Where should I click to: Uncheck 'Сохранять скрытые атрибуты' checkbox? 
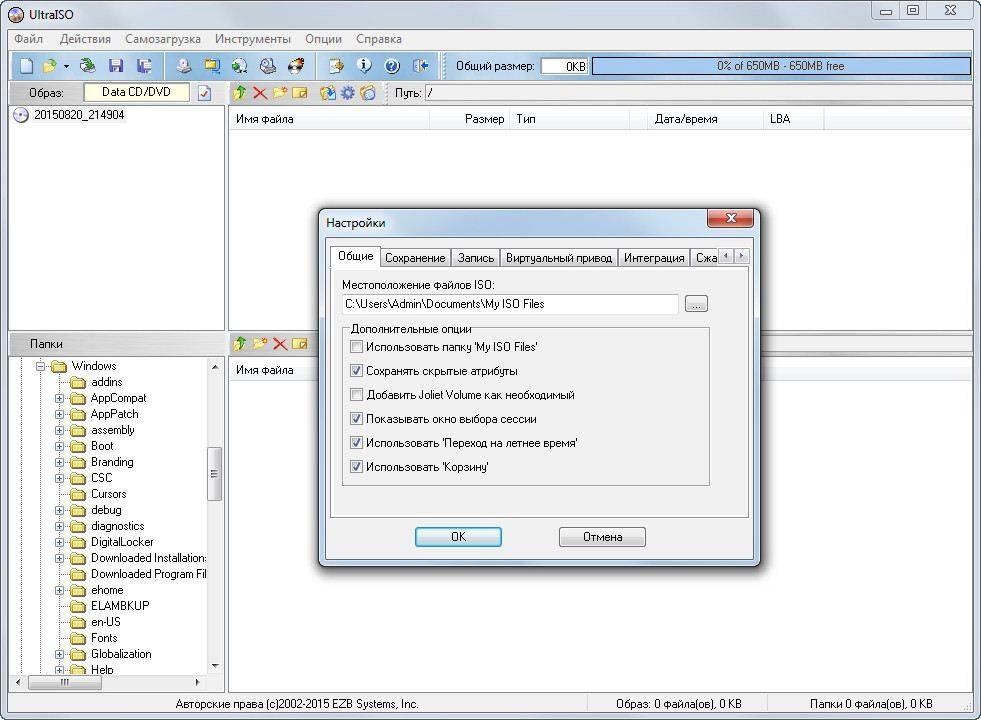point(356,370)
